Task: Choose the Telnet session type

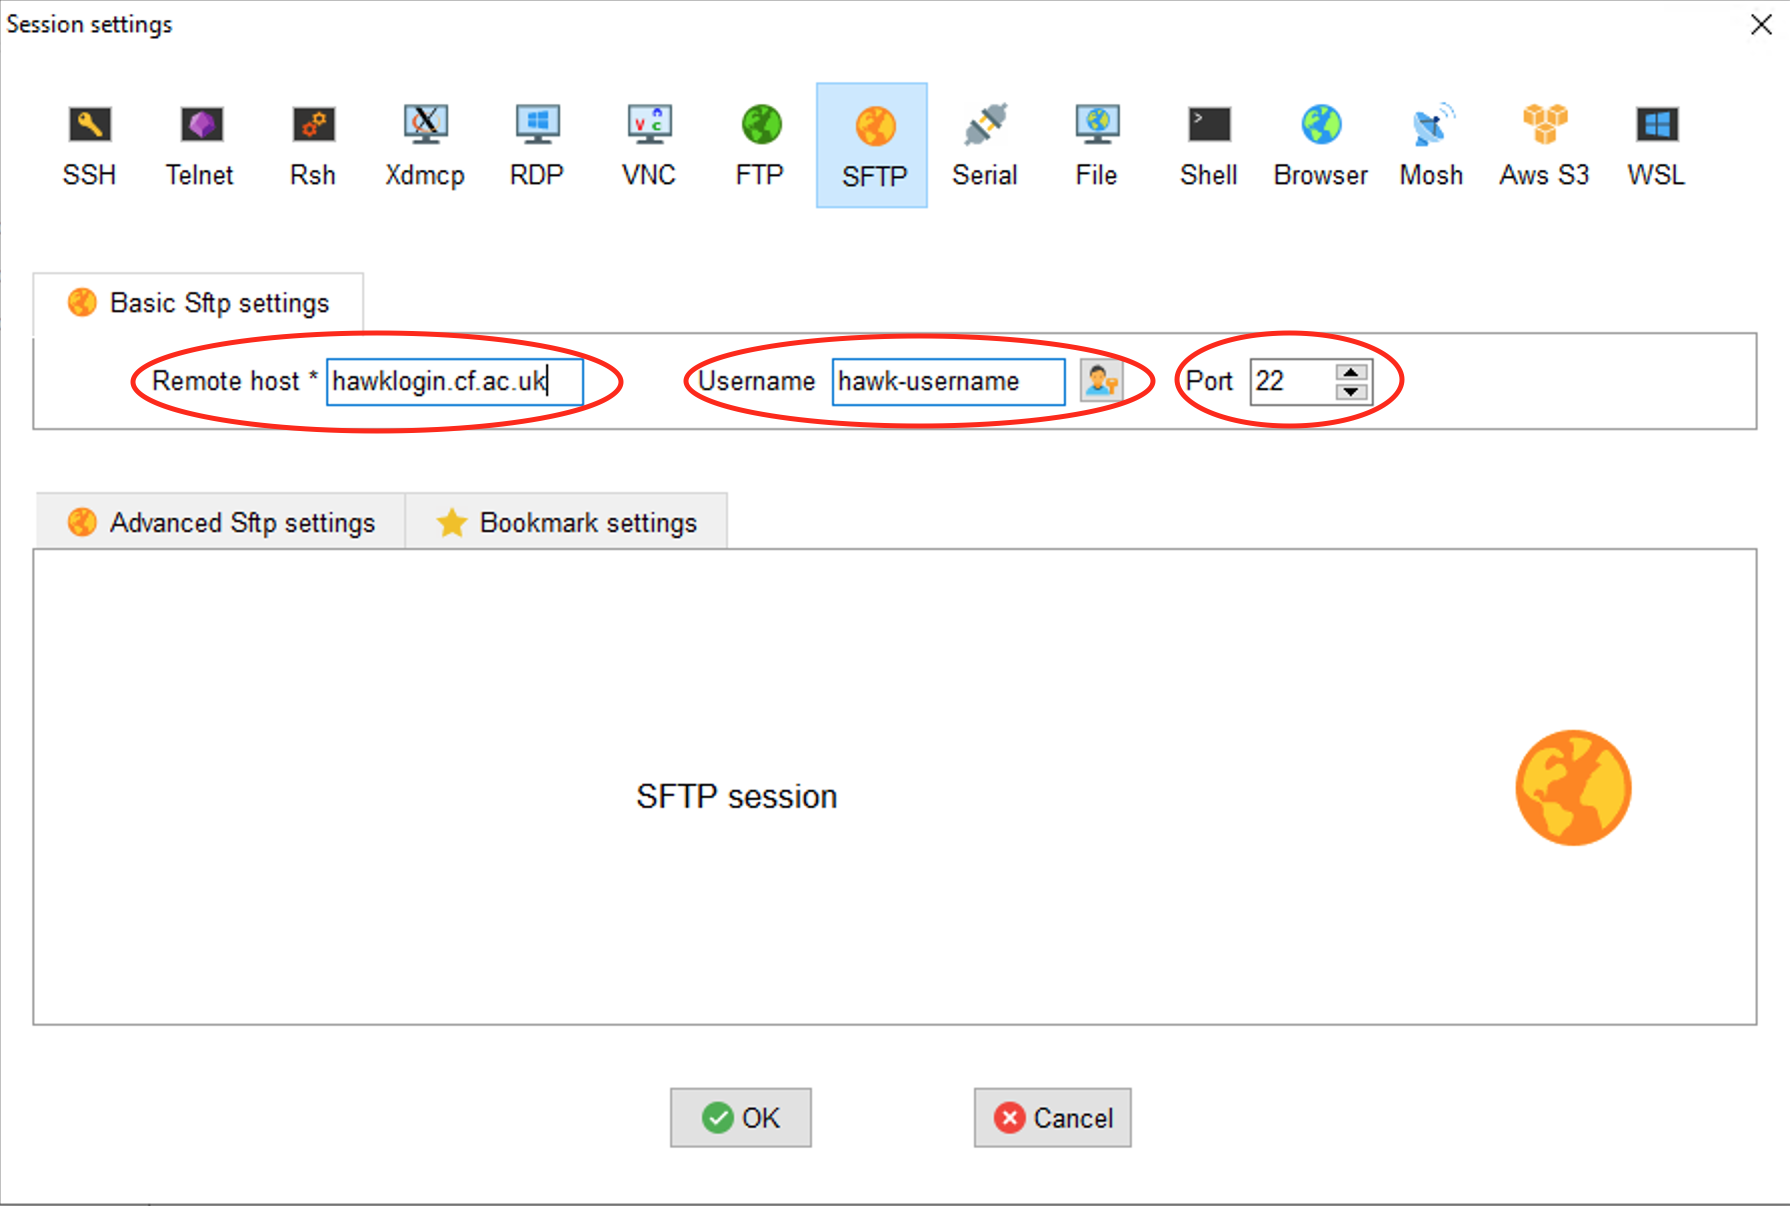Action: (200, 145)
